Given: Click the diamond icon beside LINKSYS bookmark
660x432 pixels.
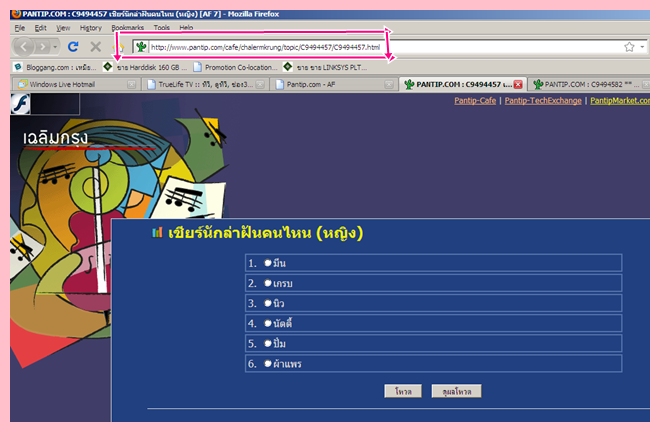Looking at the screenshot, I should [x=288, y=67].
